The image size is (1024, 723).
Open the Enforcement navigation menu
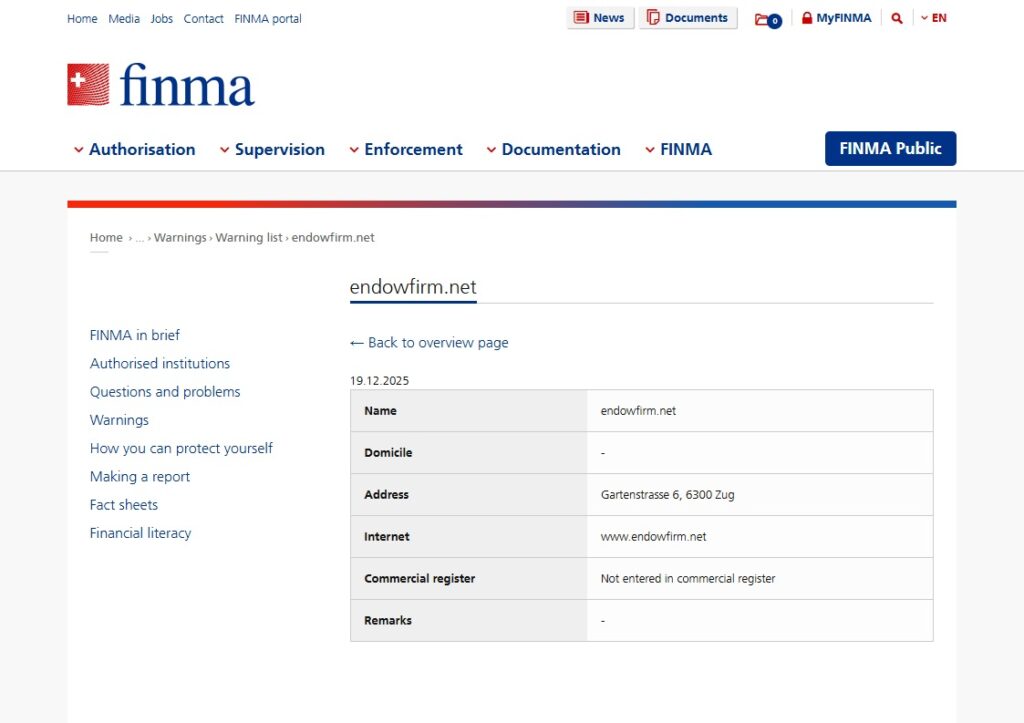412,149
